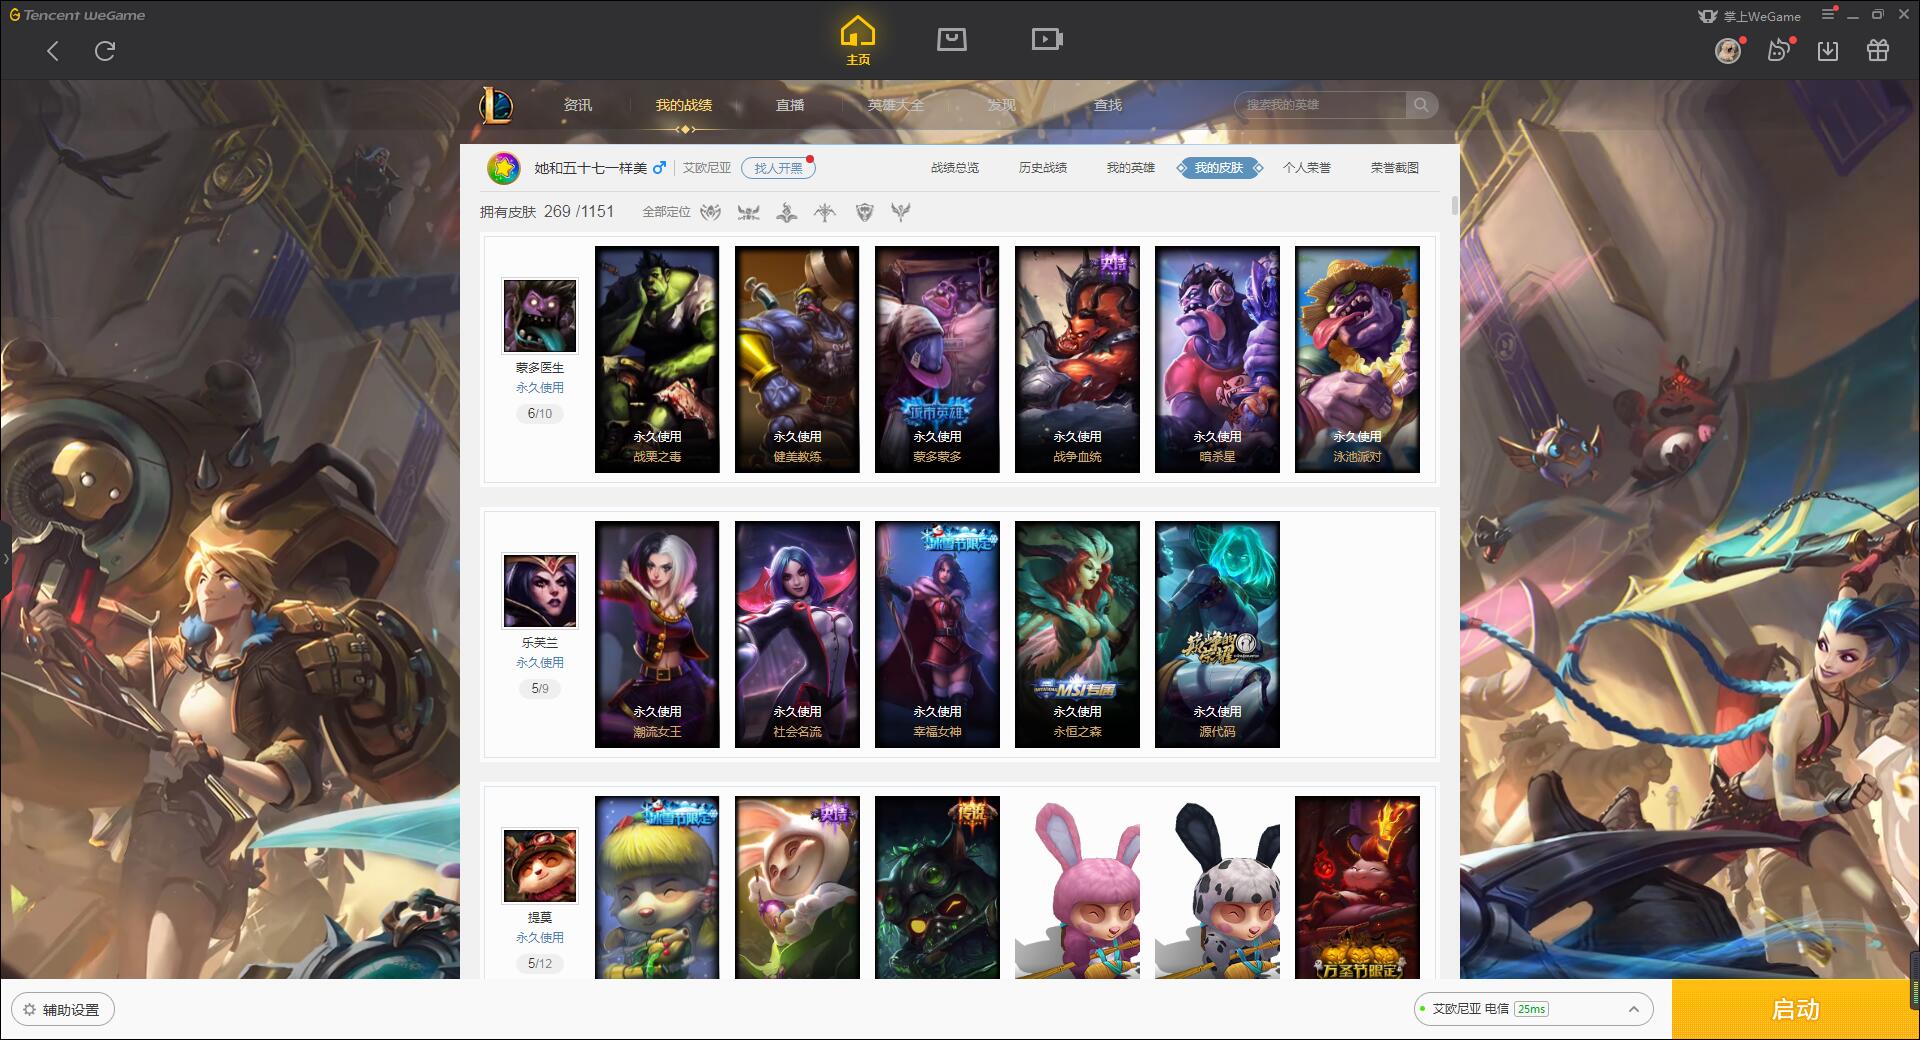Image resolution: width=1920 pixels, height=1040 pixels.
Task: Open the 我的战绩 navigation tab
Action: 684,105
